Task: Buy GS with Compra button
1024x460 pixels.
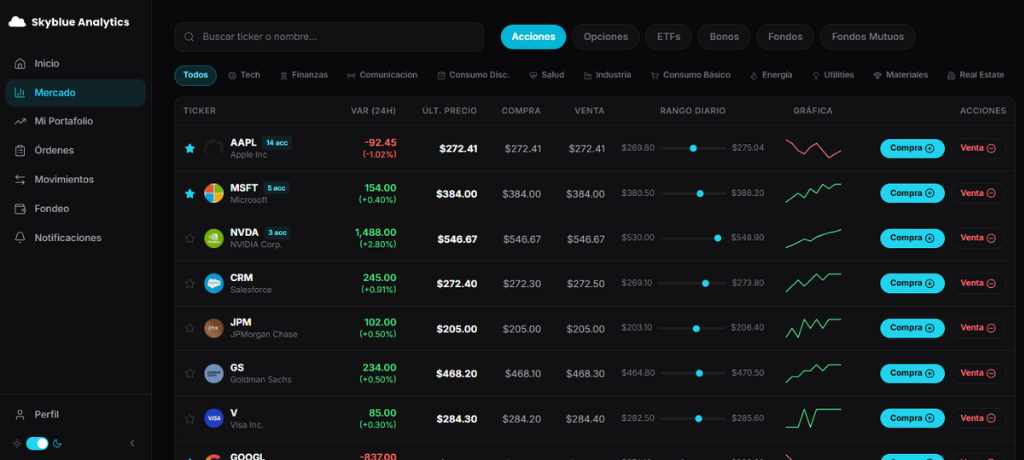Action: point(912,373)
